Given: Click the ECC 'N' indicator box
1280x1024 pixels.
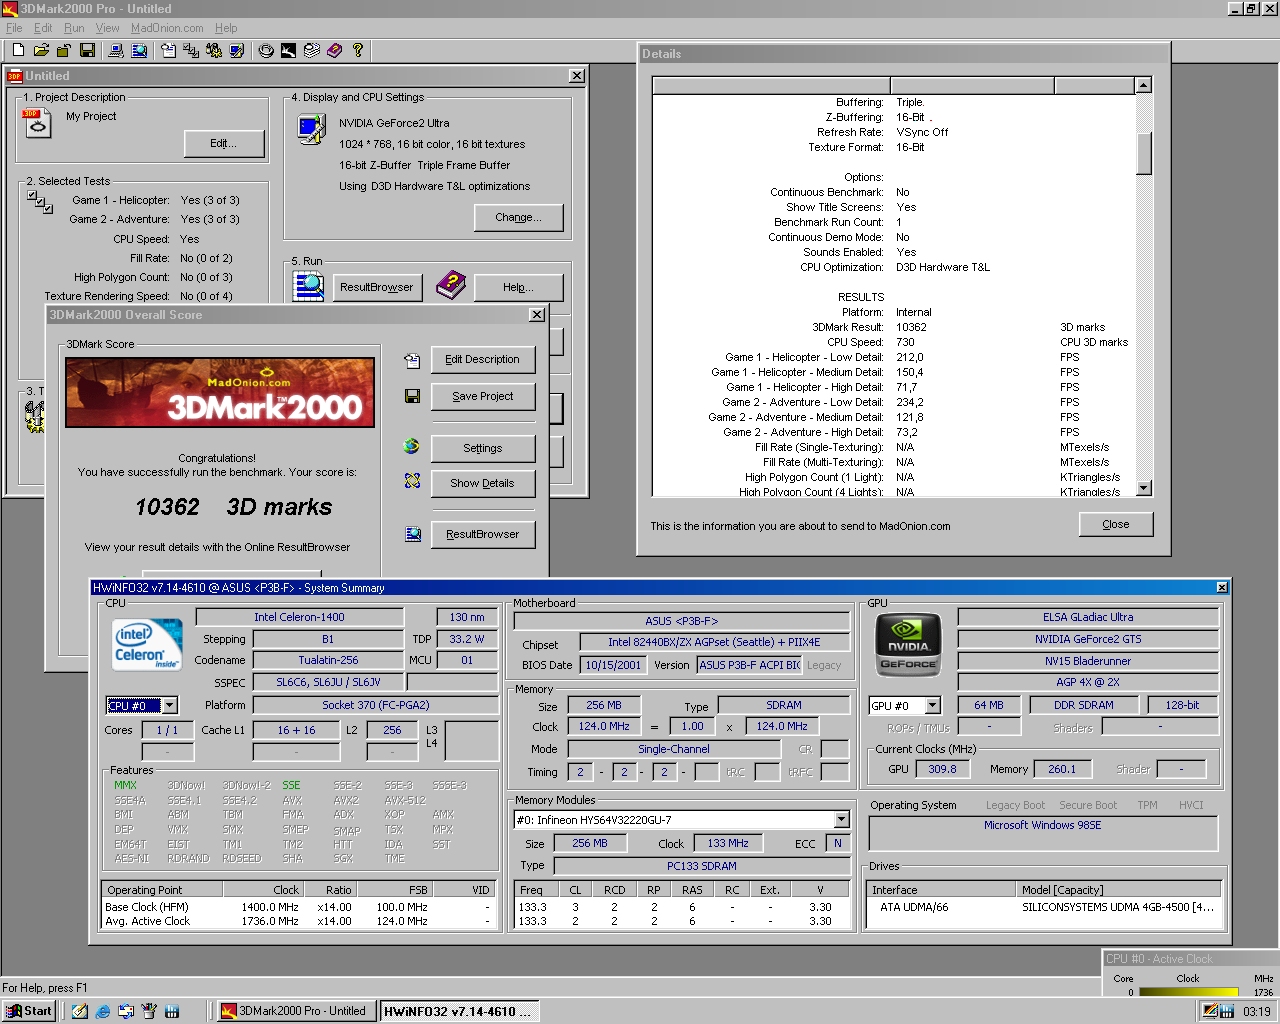Looking at the screenshot, I should [838, 843].
